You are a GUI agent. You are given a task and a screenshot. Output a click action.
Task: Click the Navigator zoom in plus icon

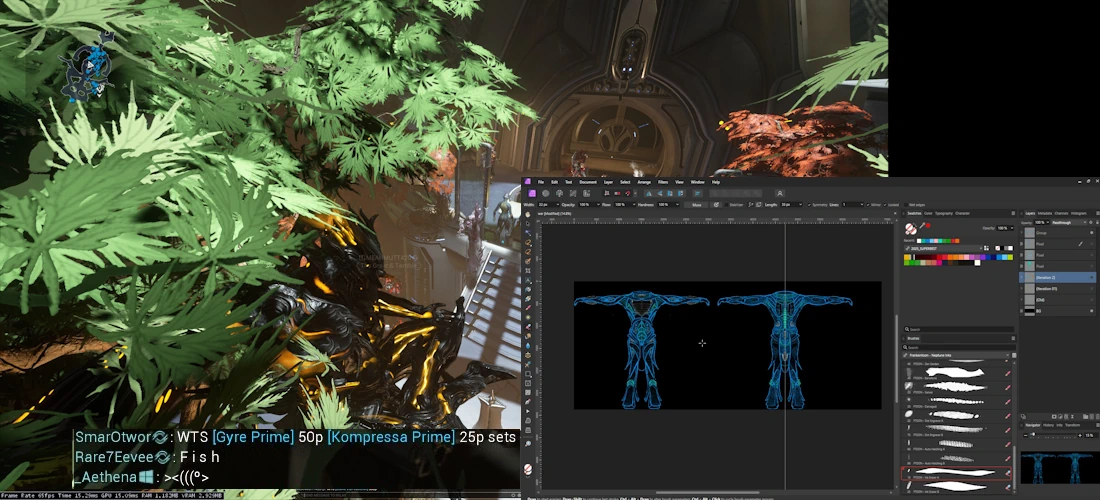pos(1080,435)
